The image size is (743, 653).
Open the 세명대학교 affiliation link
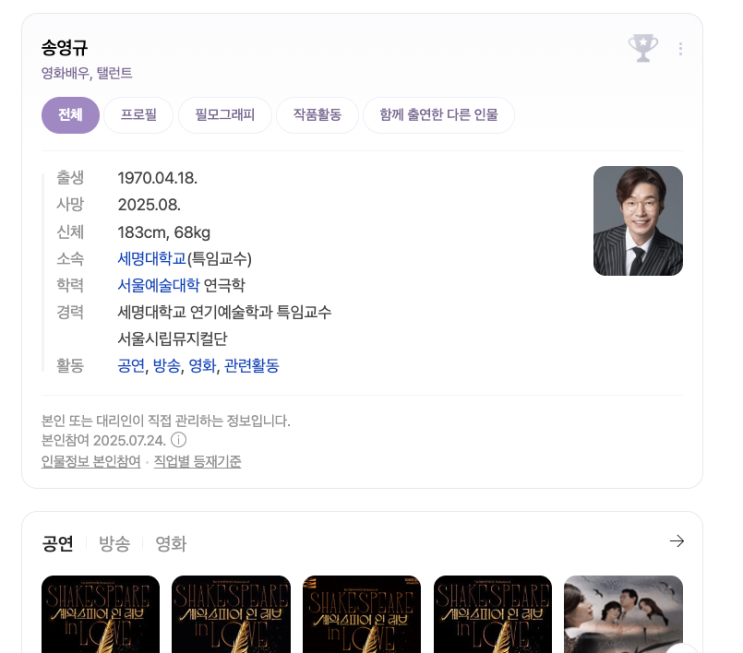(152, 259)
